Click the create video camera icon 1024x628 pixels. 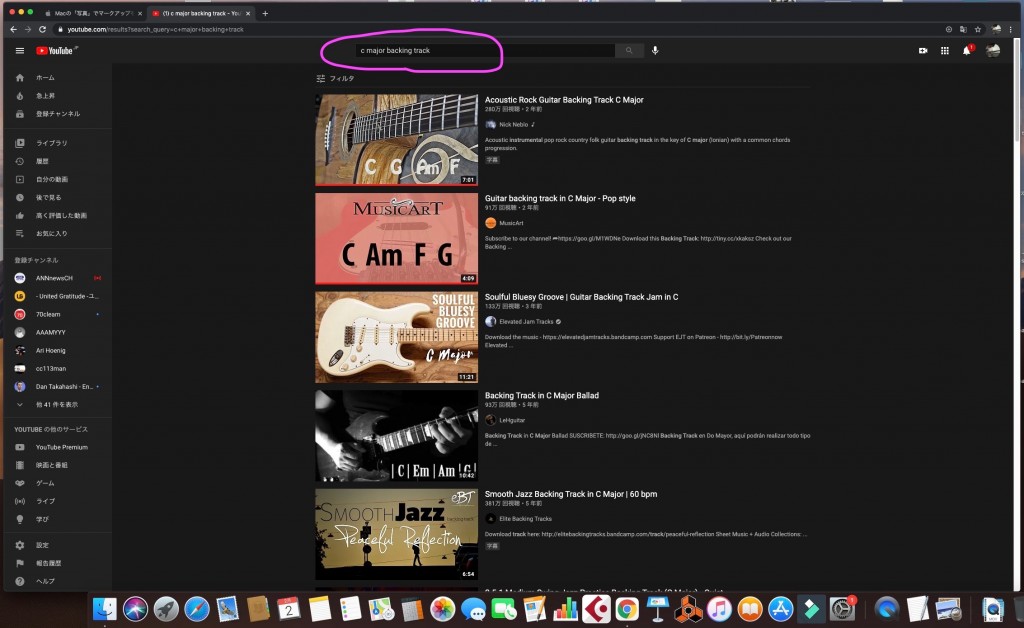[922, 50]
